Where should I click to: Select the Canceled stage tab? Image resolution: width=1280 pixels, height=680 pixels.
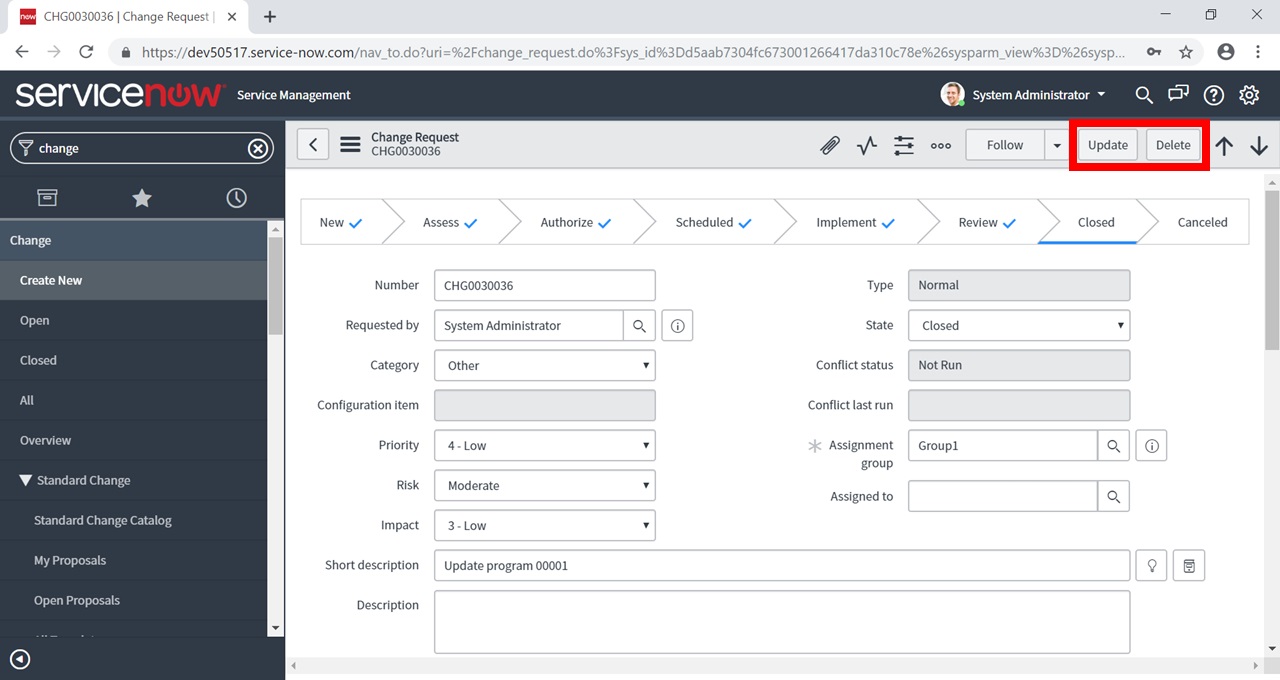[x=1202, y=223]
